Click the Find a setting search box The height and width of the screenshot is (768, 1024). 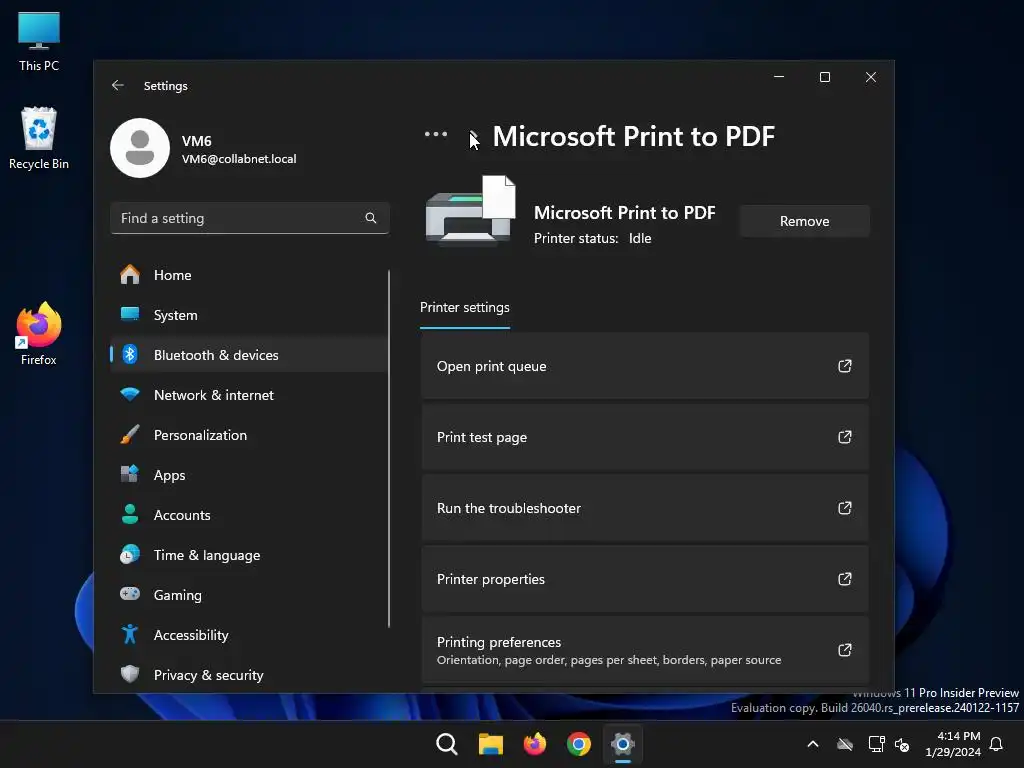[249, 218]
